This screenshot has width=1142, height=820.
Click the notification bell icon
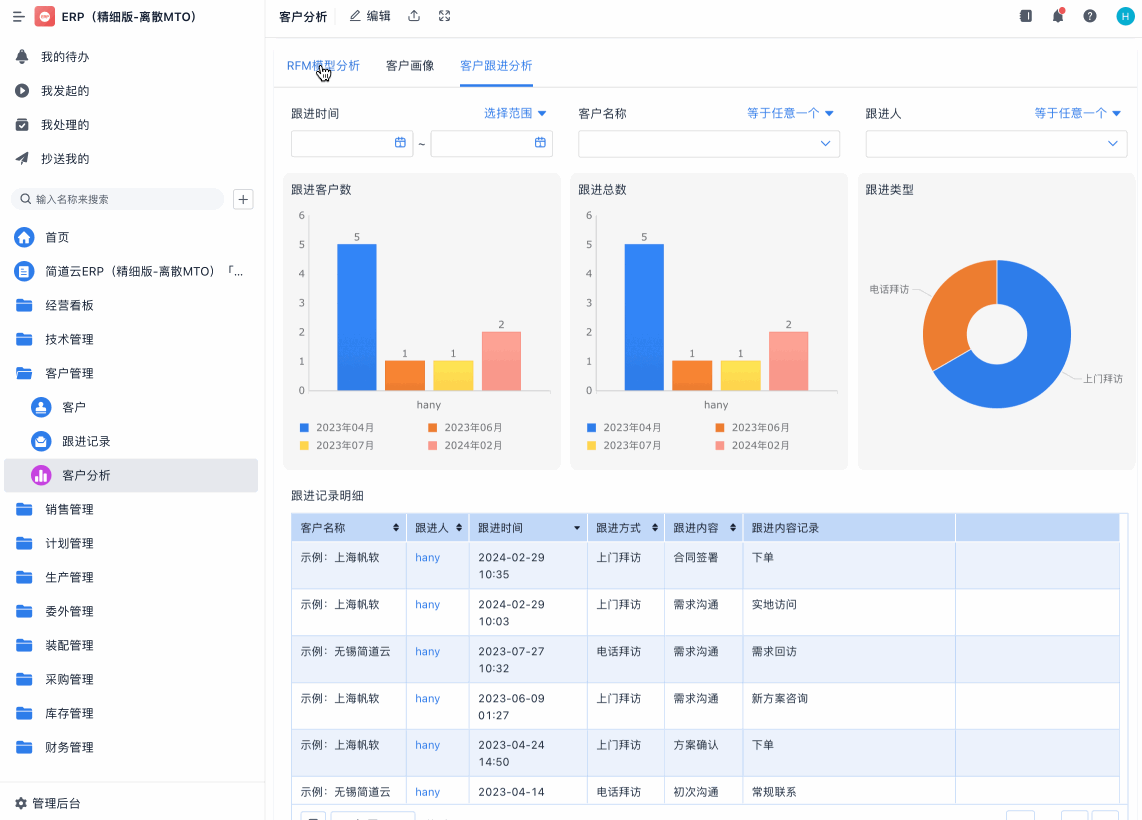coord(1057,16)
